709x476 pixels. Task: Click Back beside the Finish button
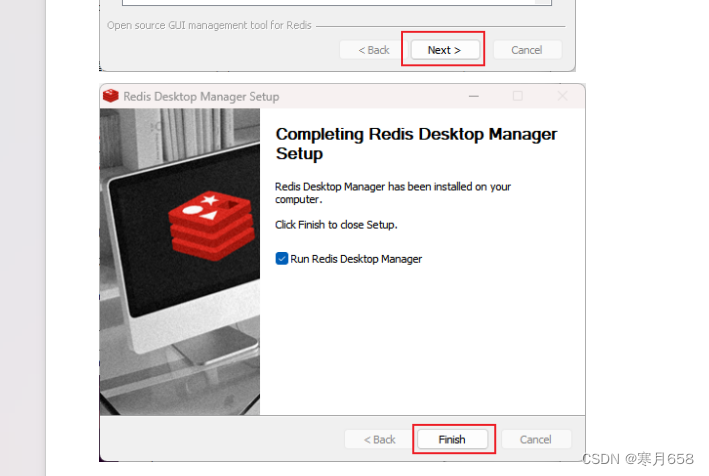tap(380, 439)
